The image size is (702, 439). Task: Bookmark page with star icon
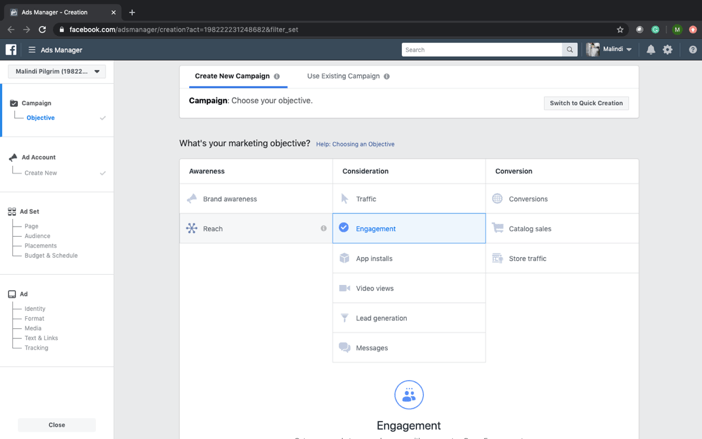tap(620, 29)
